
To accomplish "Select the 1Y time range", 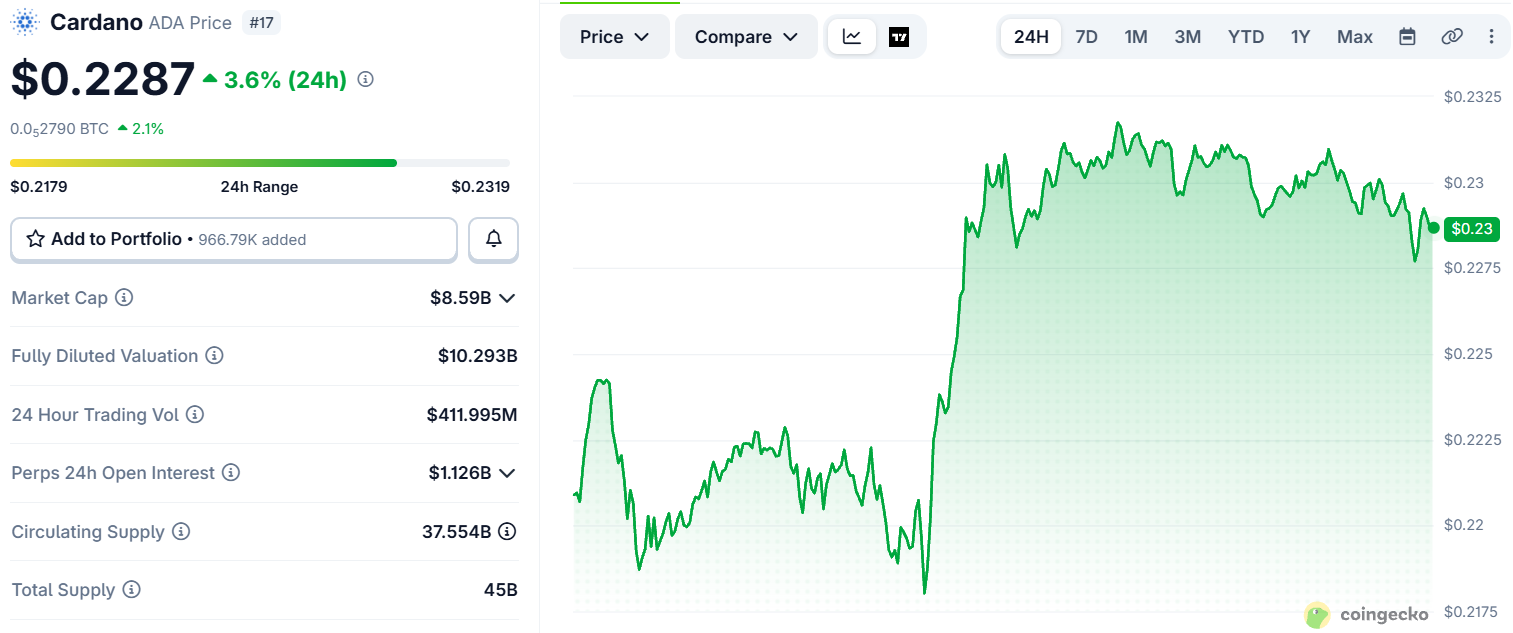I will tap(1300, 37).
